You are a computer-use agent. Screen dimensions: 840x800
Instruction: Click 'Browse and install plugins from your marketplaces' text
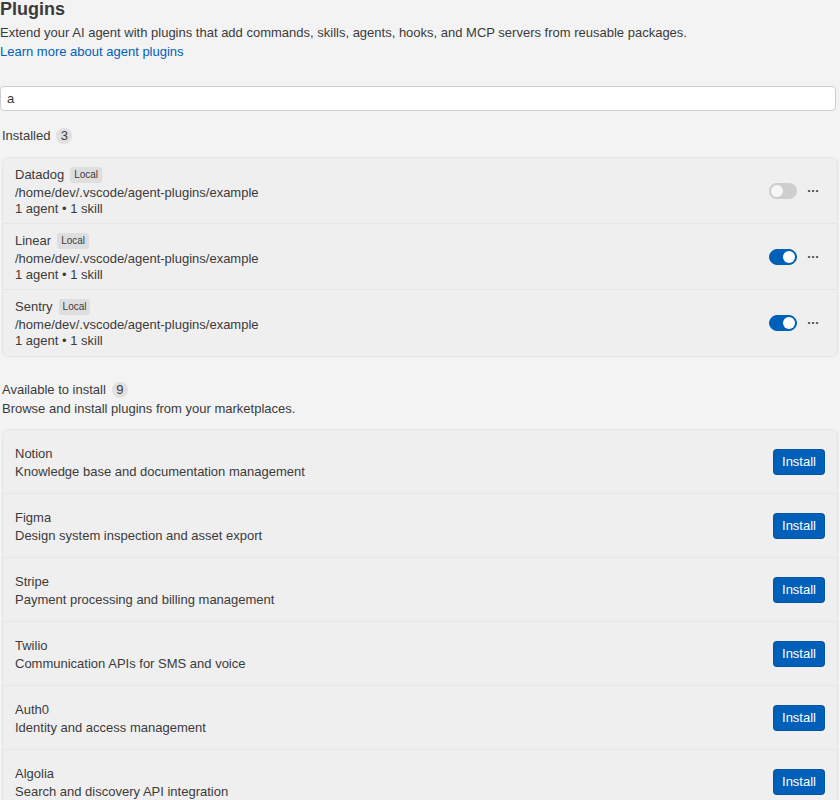click(148, 409)
